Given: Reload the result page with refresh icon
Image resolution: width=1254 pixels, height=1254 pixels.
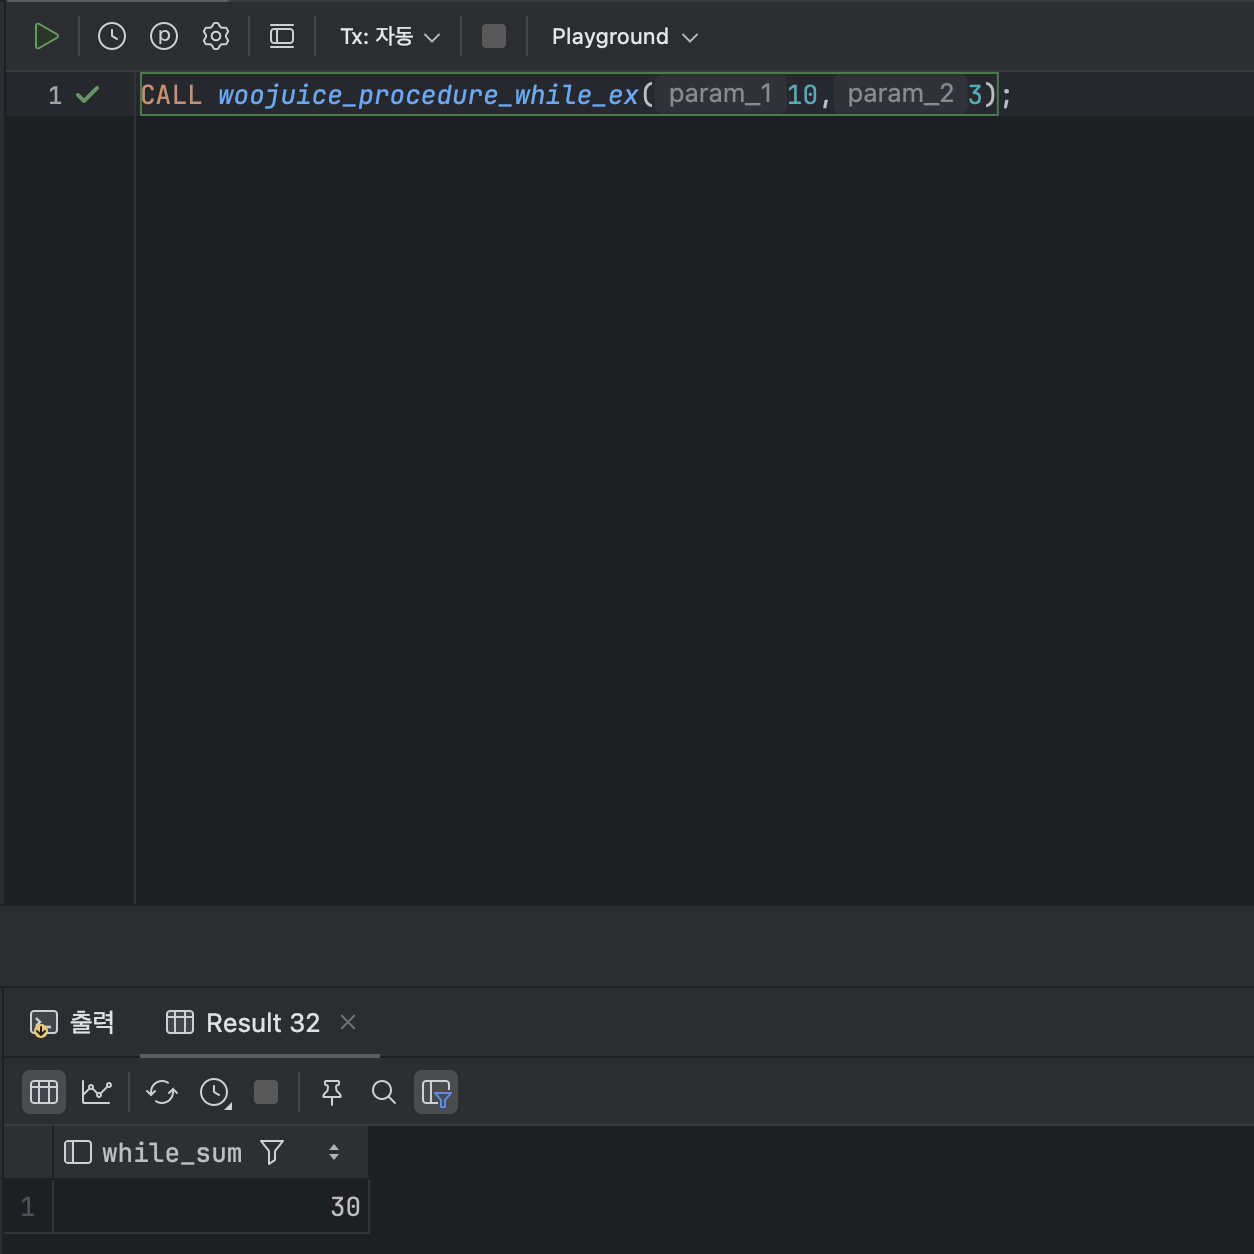Looking at the screenshot, I should [162, 1092].
